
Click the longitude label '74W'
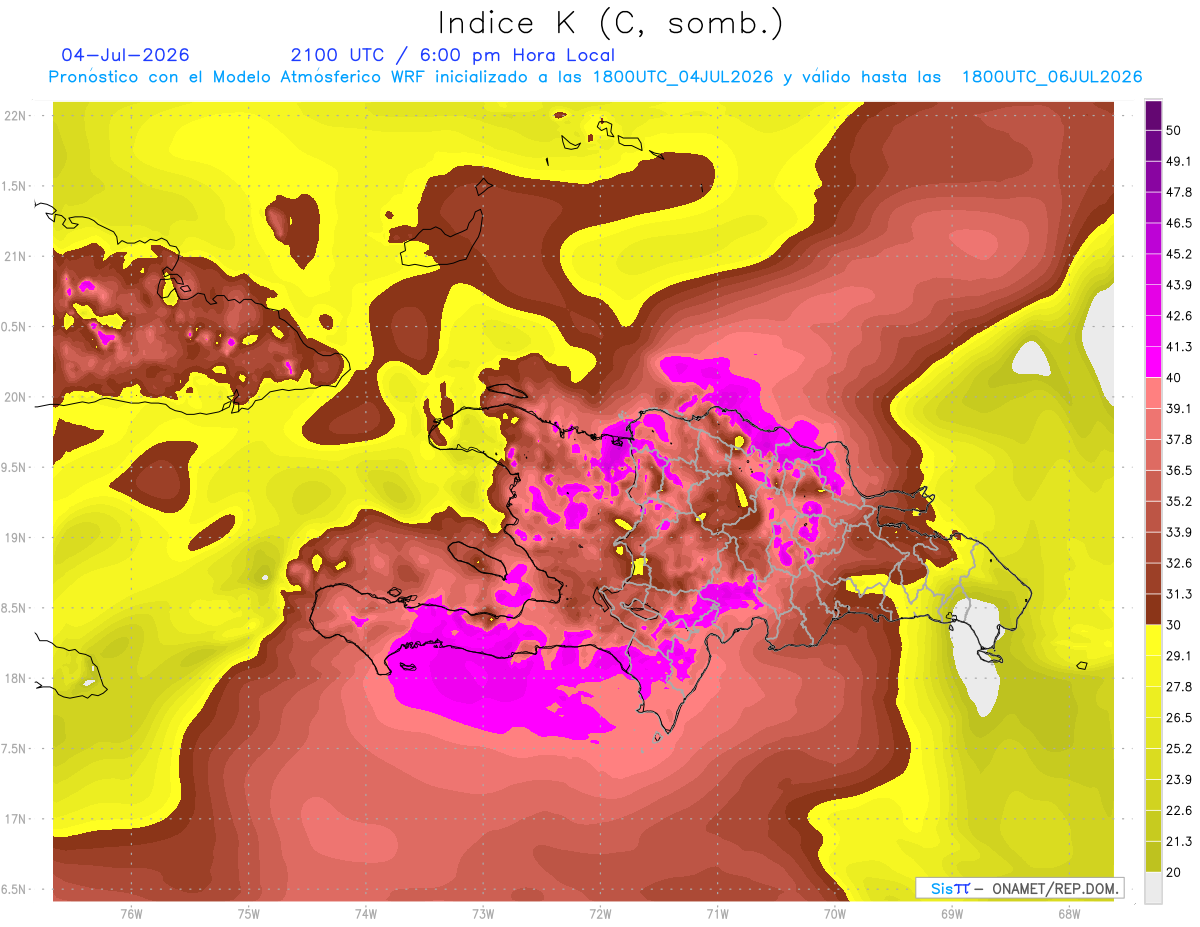coord(366,914)
